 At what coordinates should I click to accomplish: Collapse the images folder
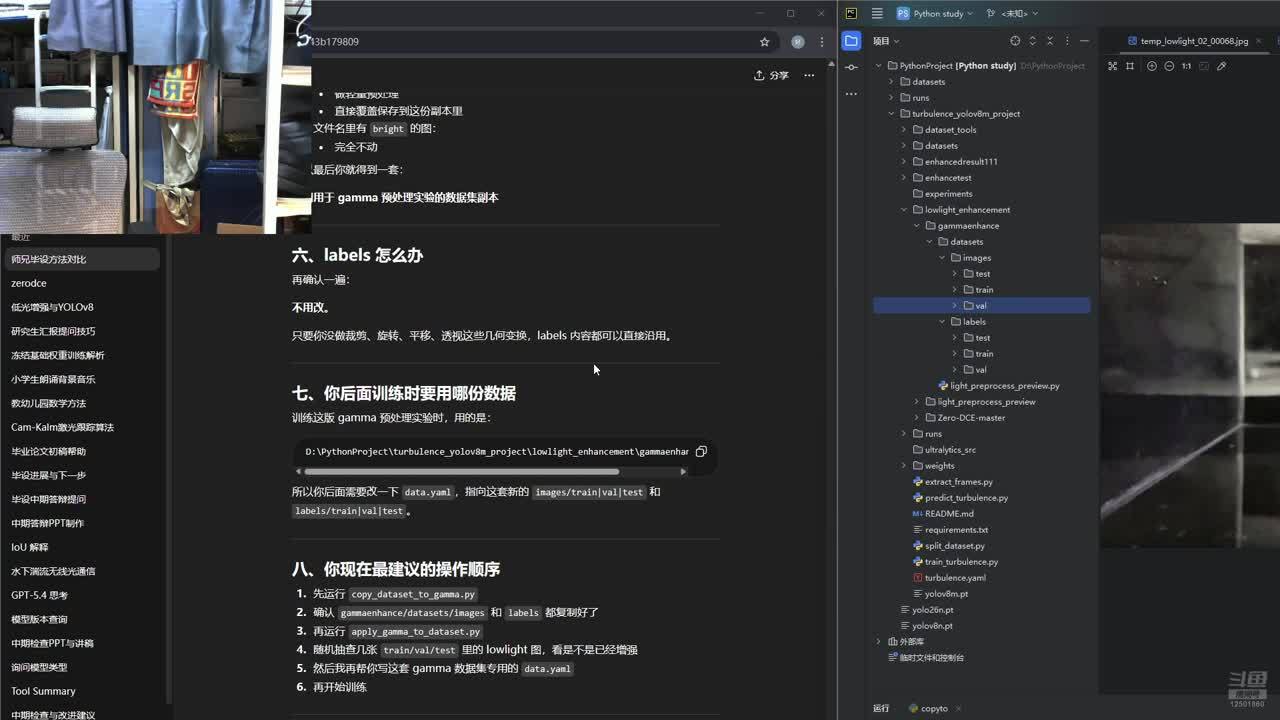[942, 258]
